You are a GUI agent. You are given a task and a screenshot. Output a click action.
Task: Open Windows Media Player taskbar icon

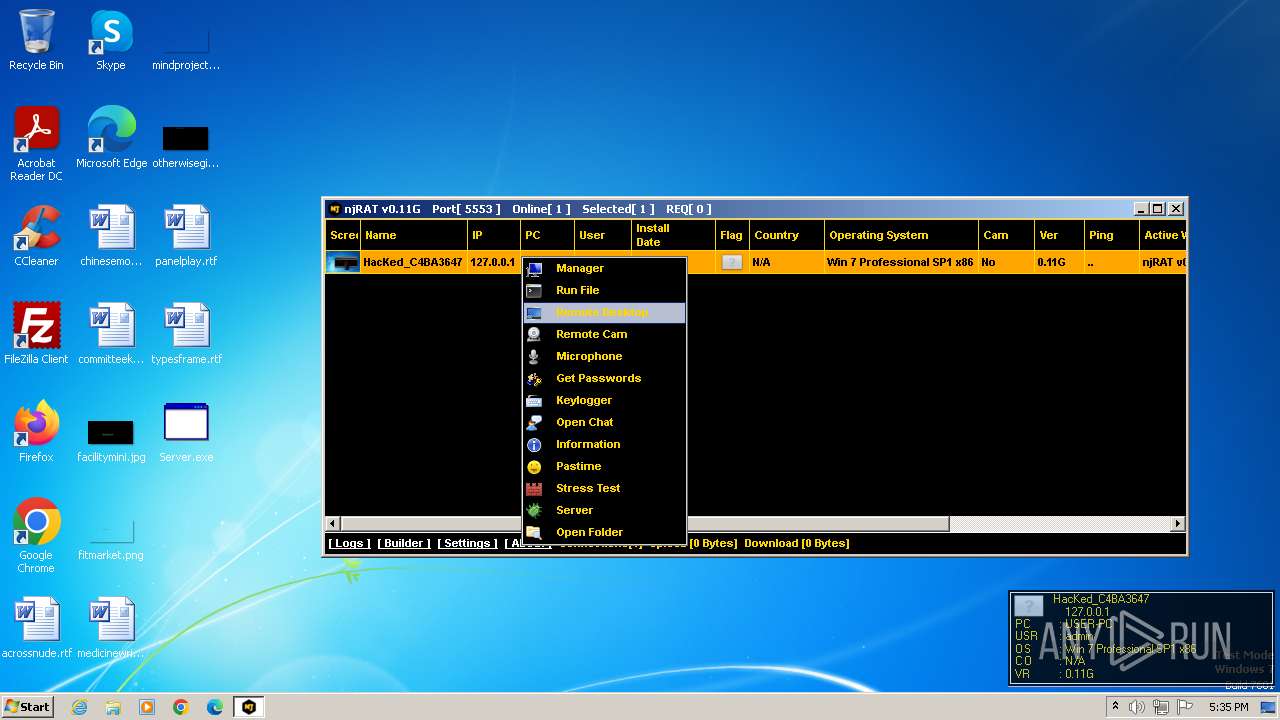(x=147, y=707)
